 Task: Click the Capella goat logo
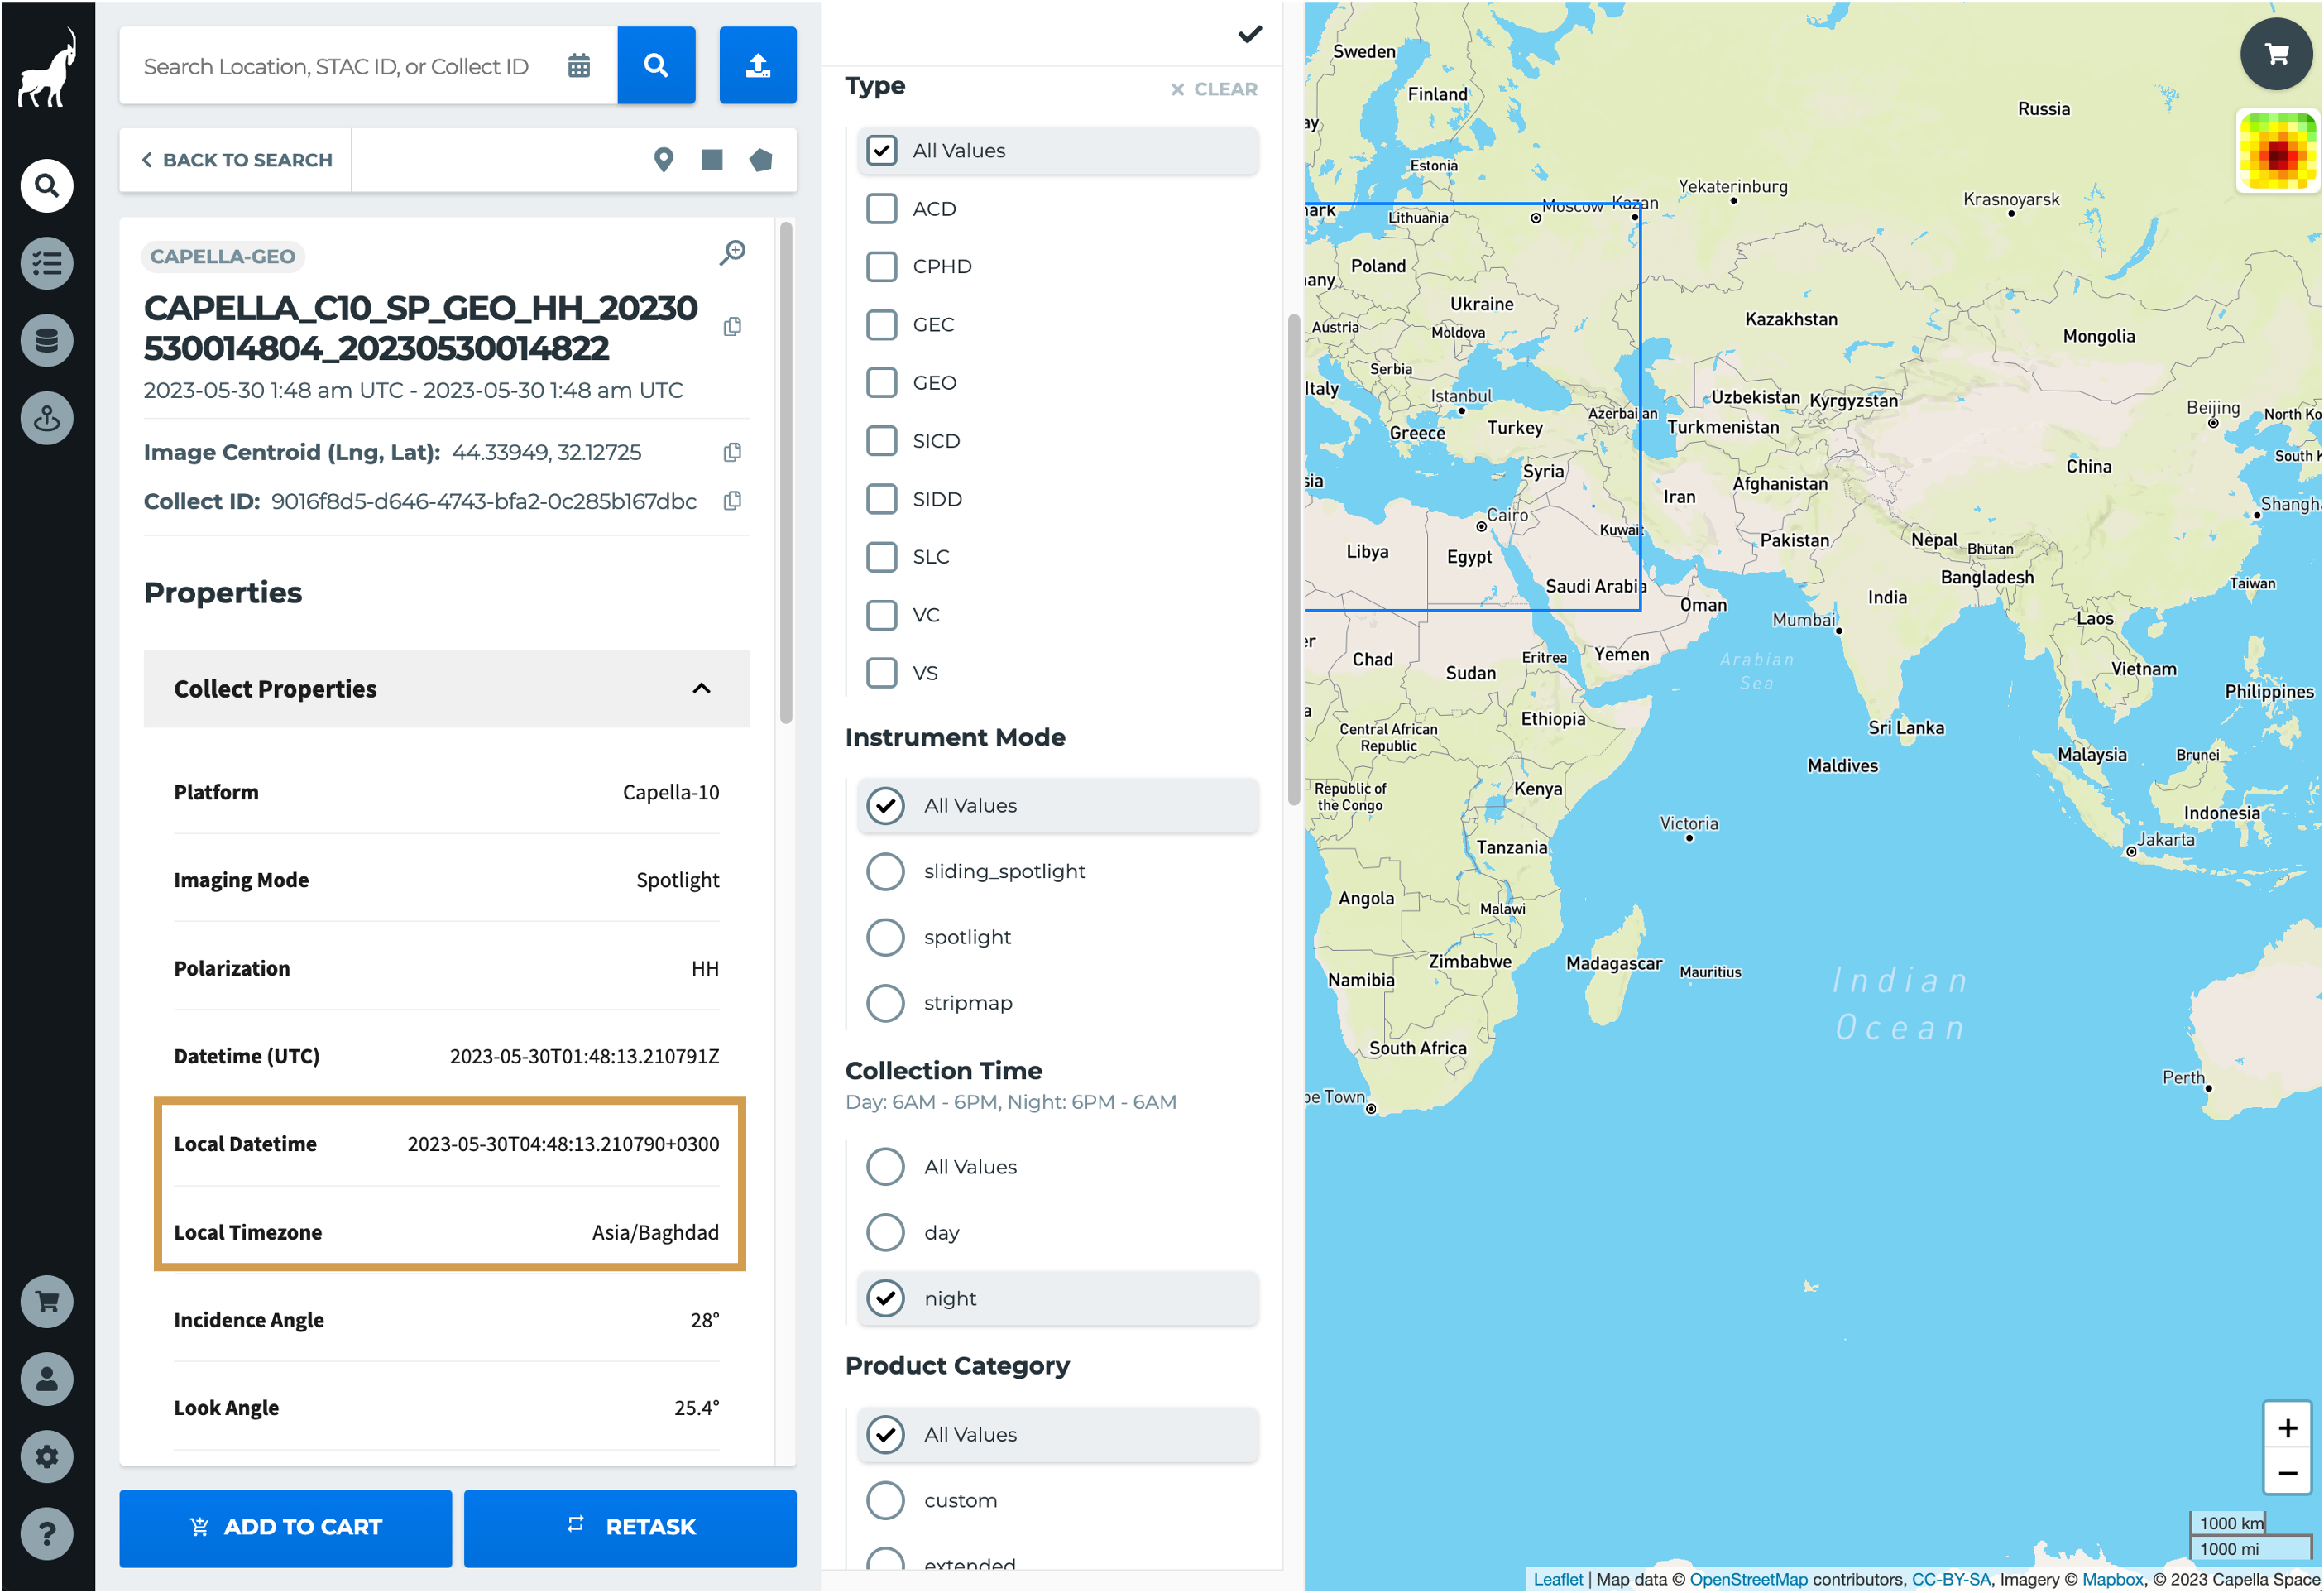47,69
